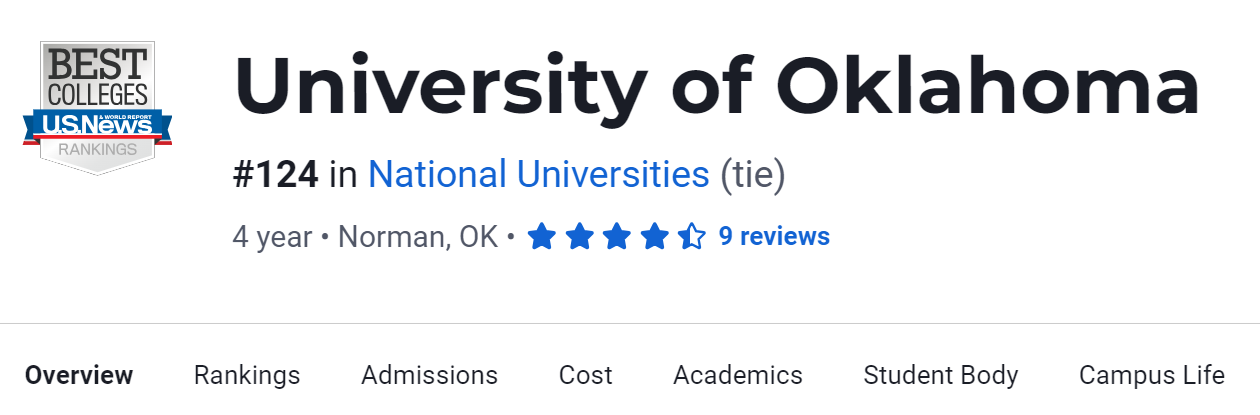Select the Overview tab
Viewport: 1260px width, 415px height.
pos(79,375)
